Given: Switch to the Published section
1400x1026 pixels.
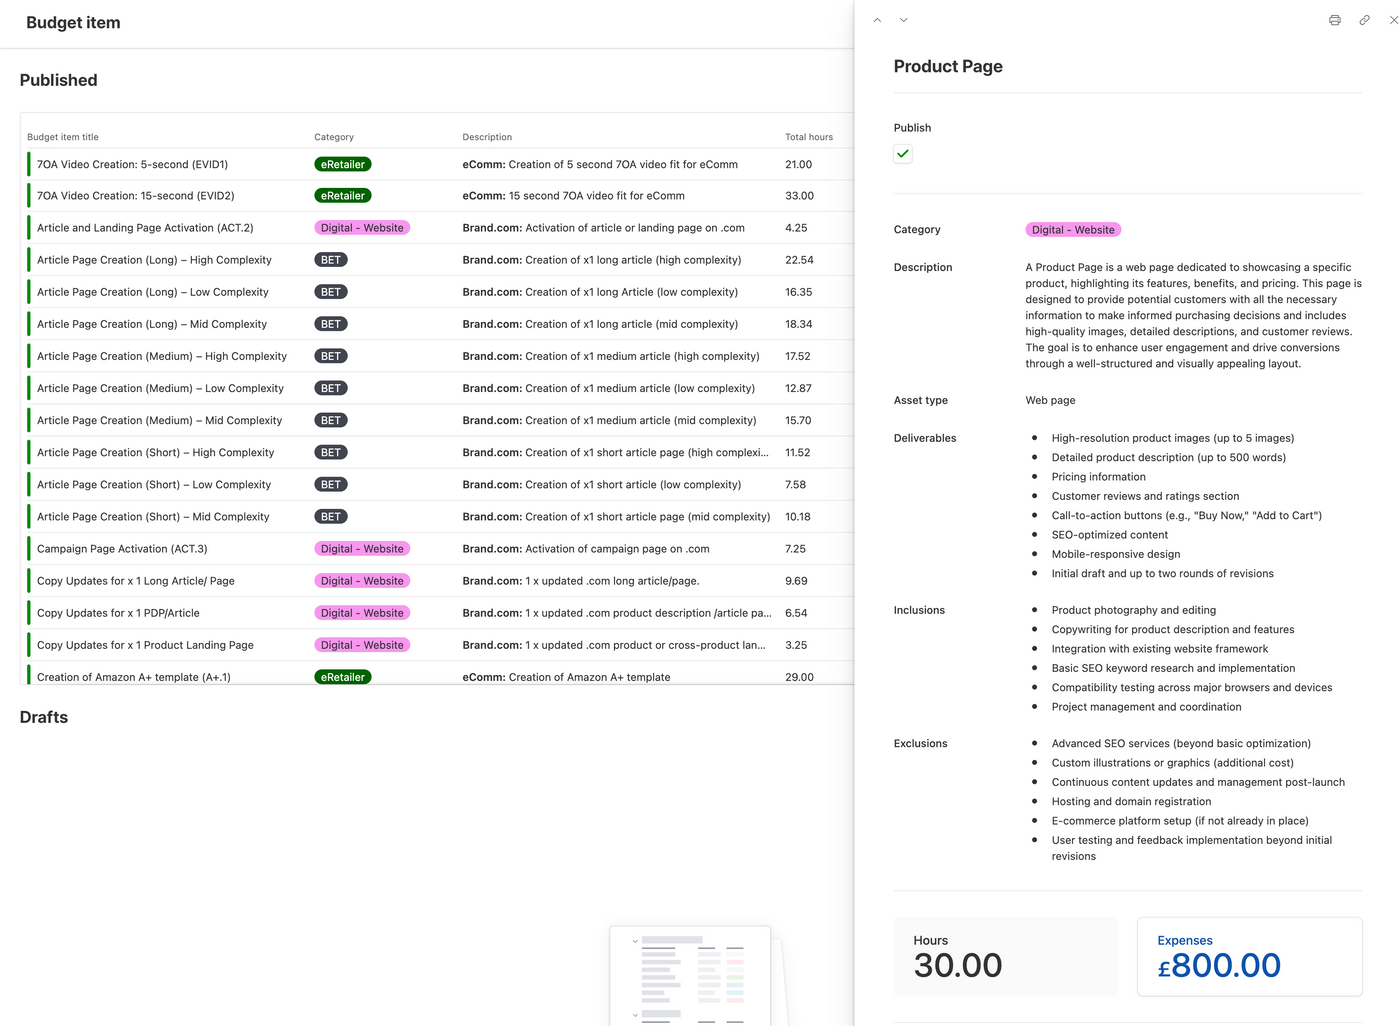Looking at the screenshot, I should coord(58,80).
